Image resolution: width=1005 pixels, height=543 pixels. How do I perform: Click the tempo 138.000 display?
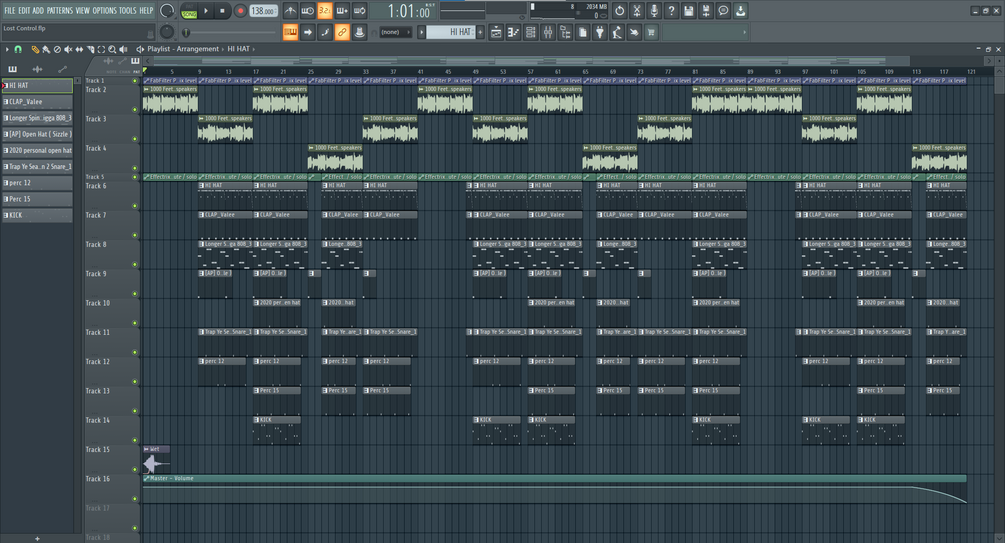click(x=263, y=11)
